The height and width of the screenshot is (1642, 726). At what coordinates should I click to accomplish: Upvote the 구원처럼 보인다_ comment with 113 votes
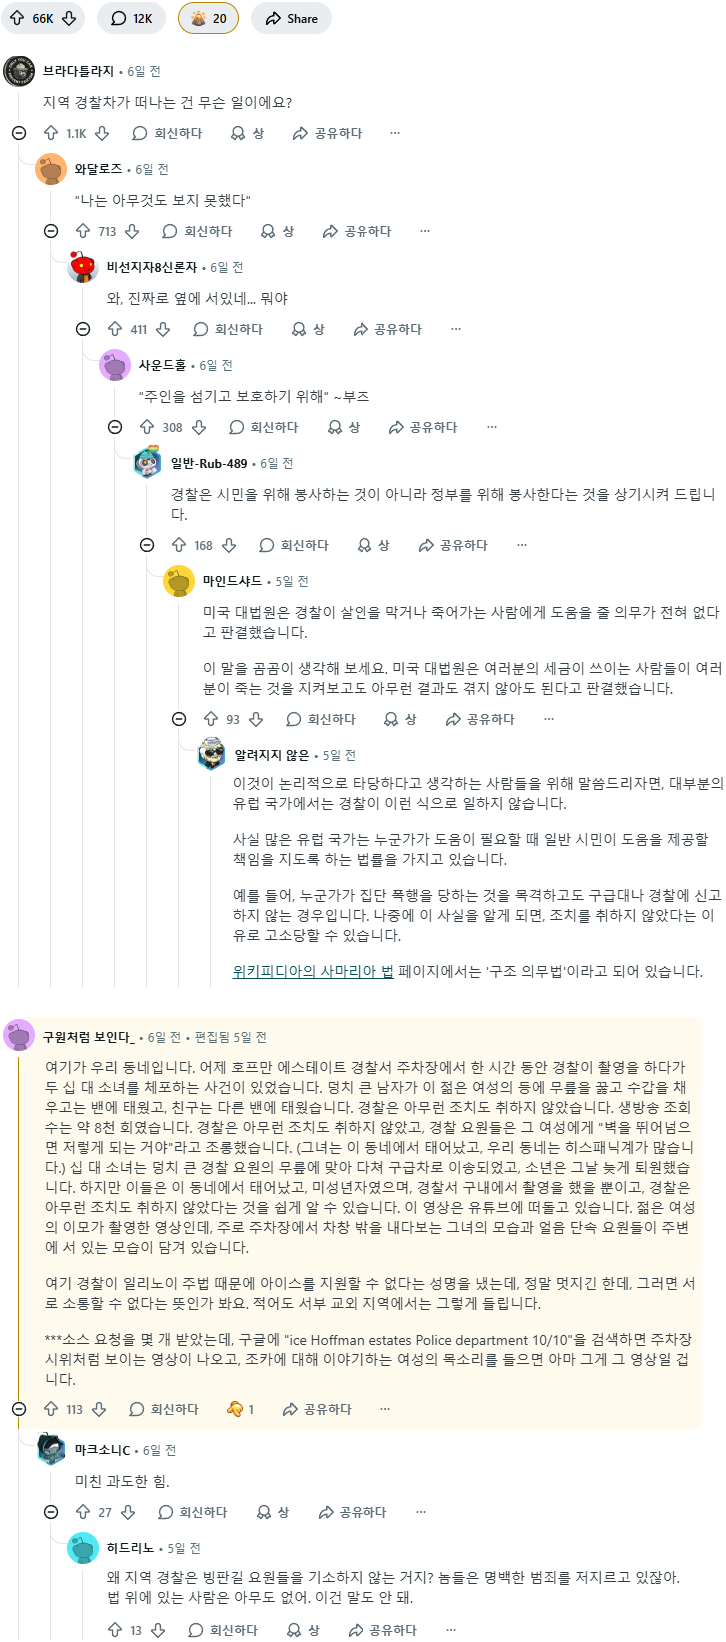coord(51,1409)
